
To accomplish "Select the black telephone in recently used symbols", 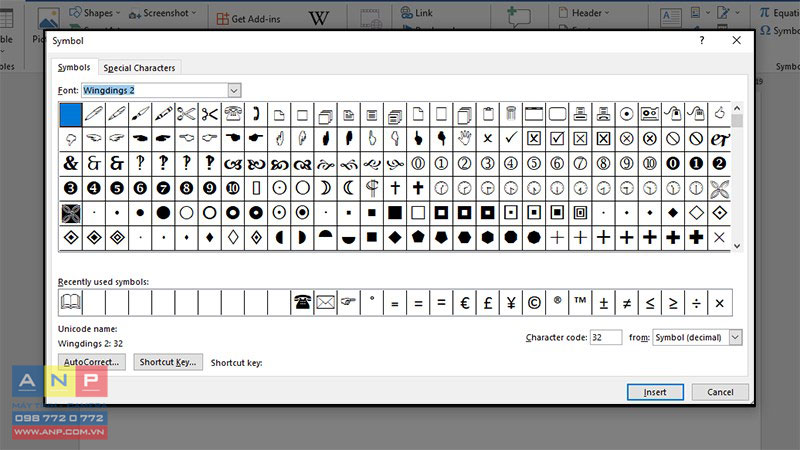I will coord(302,303).
